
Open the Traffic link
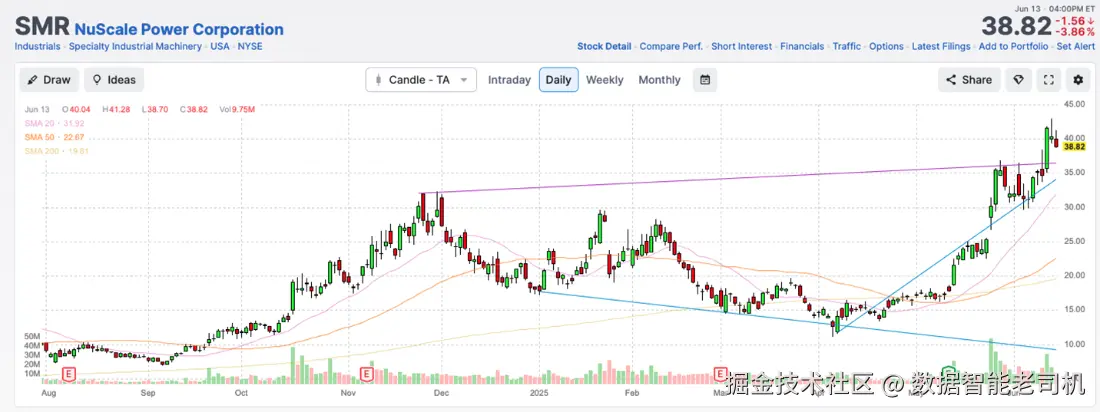847,46
